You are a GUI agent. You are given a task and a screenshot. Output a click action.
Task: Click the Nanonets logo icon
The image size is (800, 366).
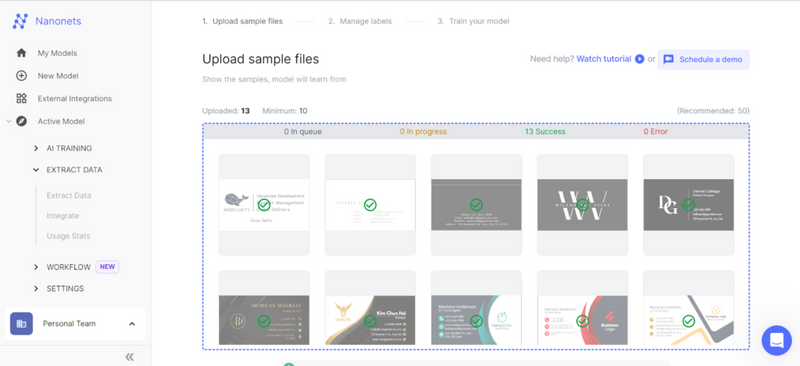tap(20, 21)
